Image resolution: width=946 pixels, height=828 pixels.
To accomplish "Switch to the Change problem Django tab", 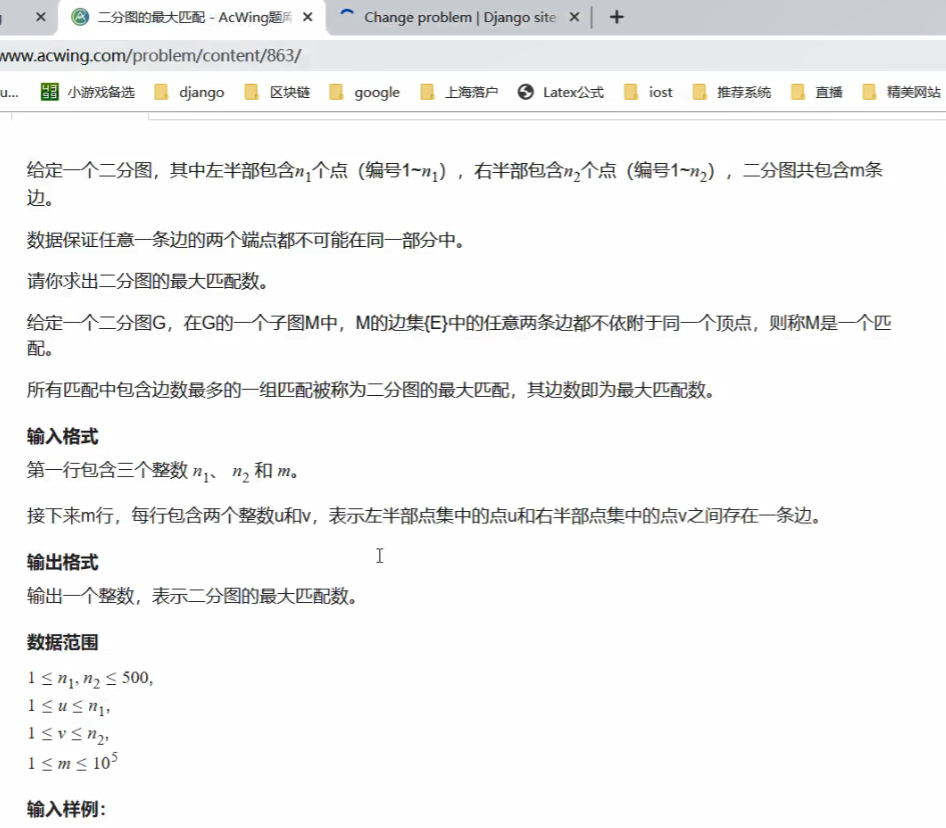I will point(459,17).
